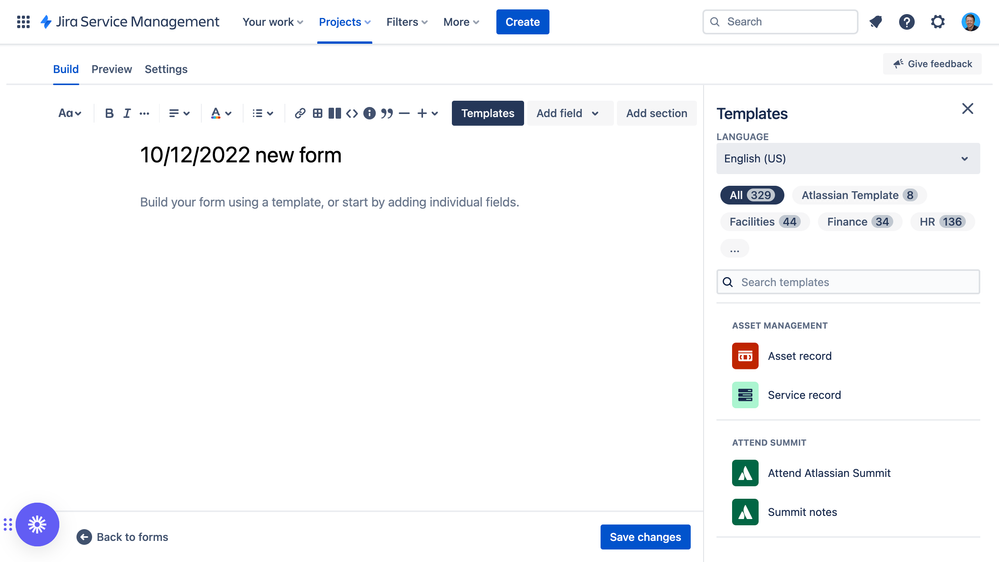Open the text alignment dropdown
Image resolution: width=999 pixels, height=562 pixels.
(179, 113)
